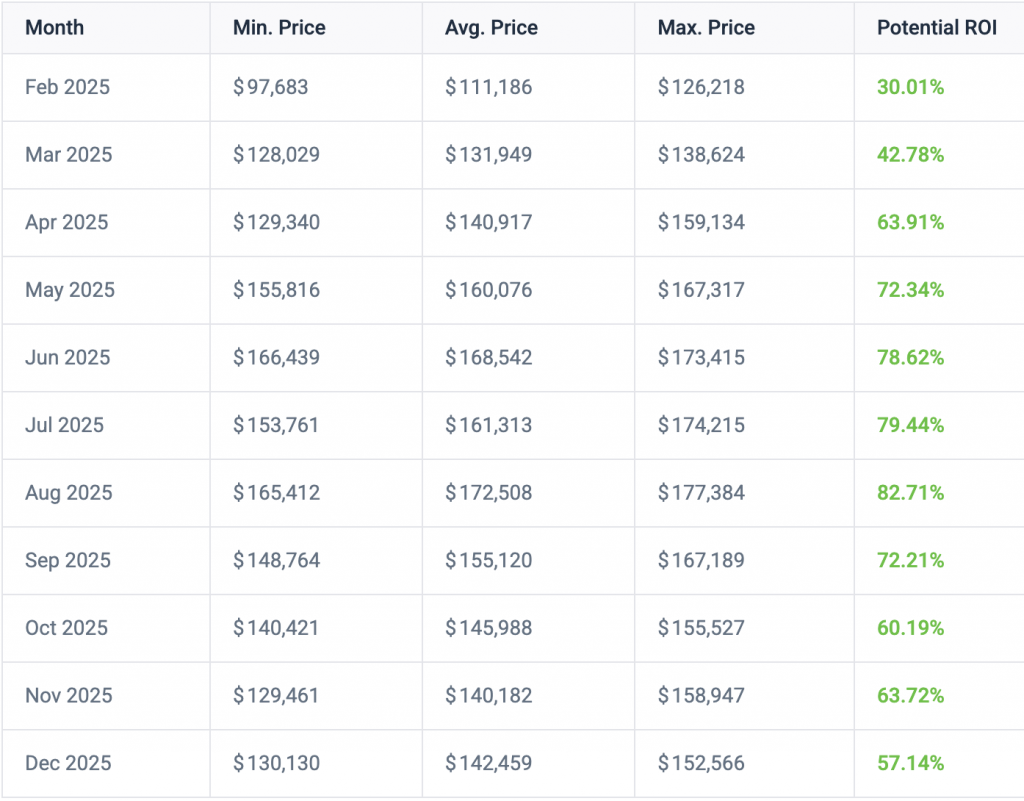Screen dimensions: 1024x801
Task: Click the $165,412 minimum price value
Action: (x=276, y=492)
